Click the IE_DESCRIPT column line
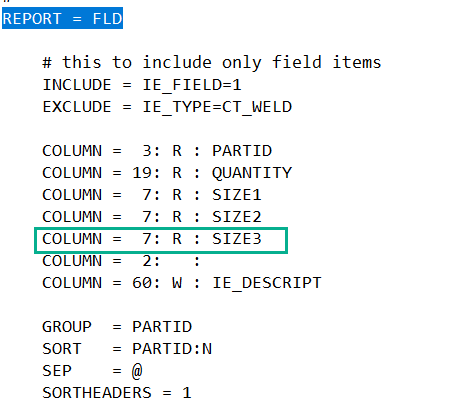 [x=182, y=283]
